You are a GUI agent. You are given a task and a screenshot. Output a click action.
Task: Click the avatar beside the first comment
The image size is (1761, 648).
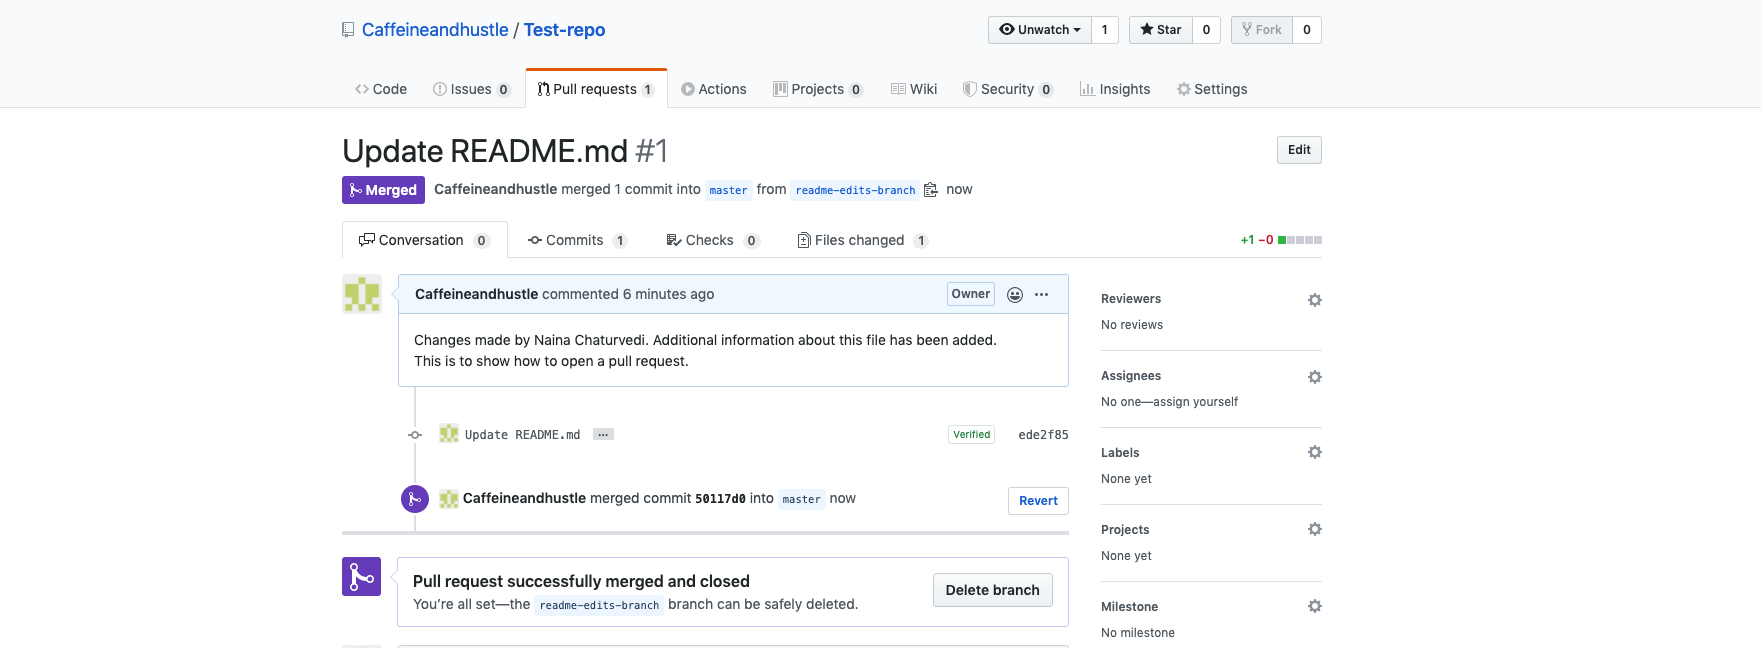click(x=362, y=294)
